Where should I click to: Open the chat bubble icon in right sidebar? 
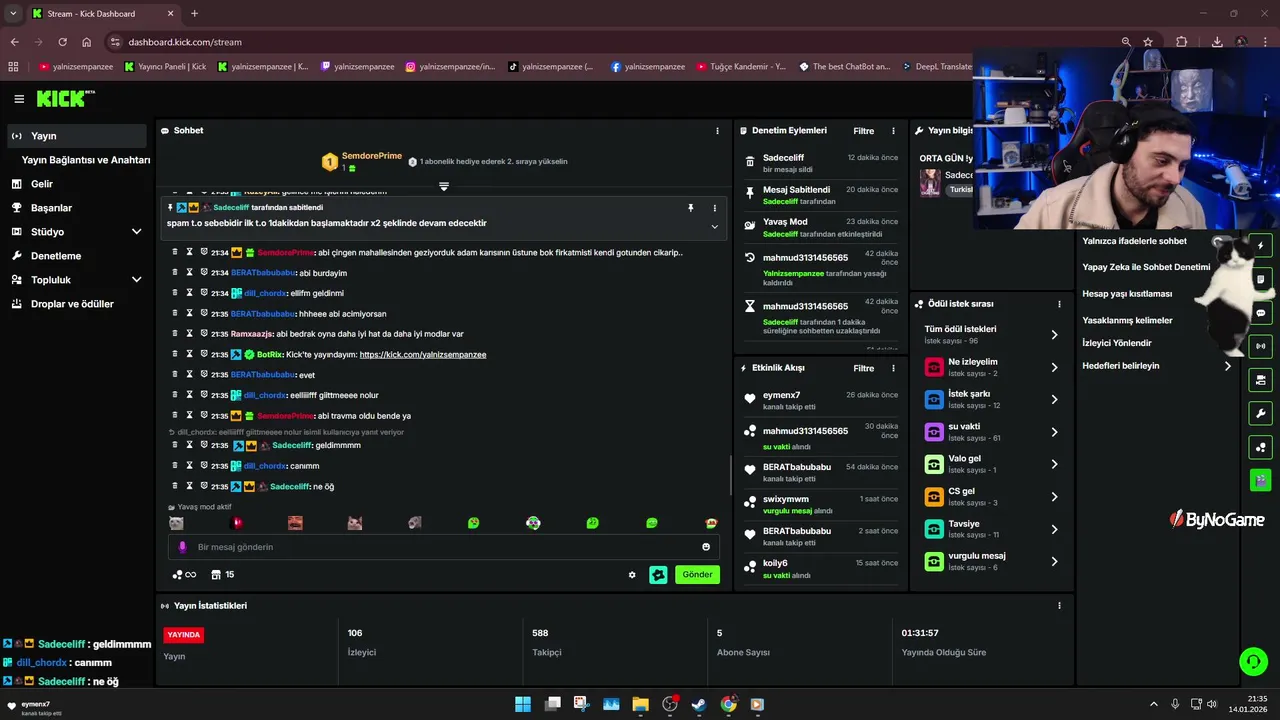pos(1260,313)
